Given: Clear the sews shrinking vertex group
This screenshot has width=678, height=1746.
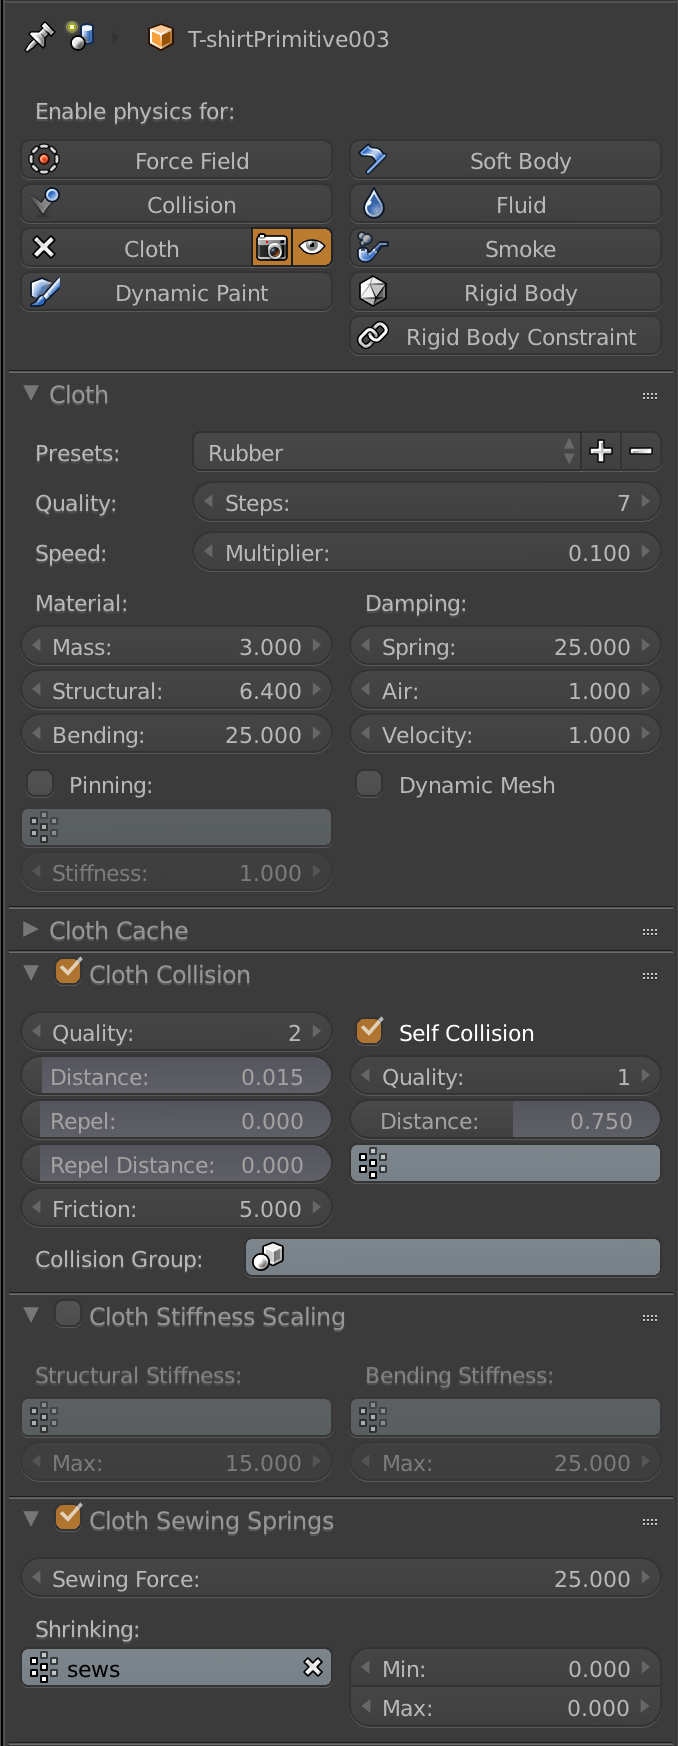Looking at the screenshot, I should click(x=313, y=1667).
